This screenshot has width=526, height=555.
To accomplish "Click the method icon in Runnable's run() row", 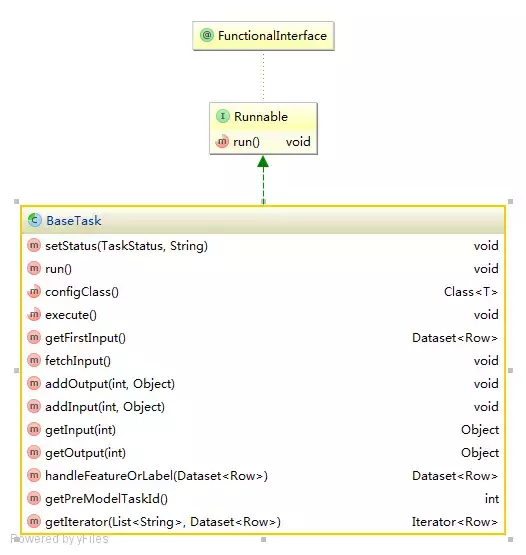I will coord(222,142).
